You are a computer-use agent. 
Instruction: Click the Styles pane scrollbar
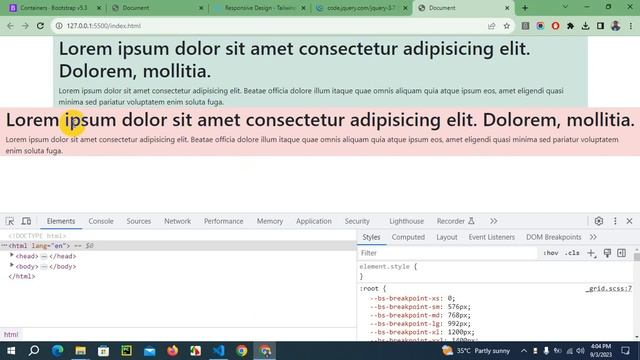point(637,256)
